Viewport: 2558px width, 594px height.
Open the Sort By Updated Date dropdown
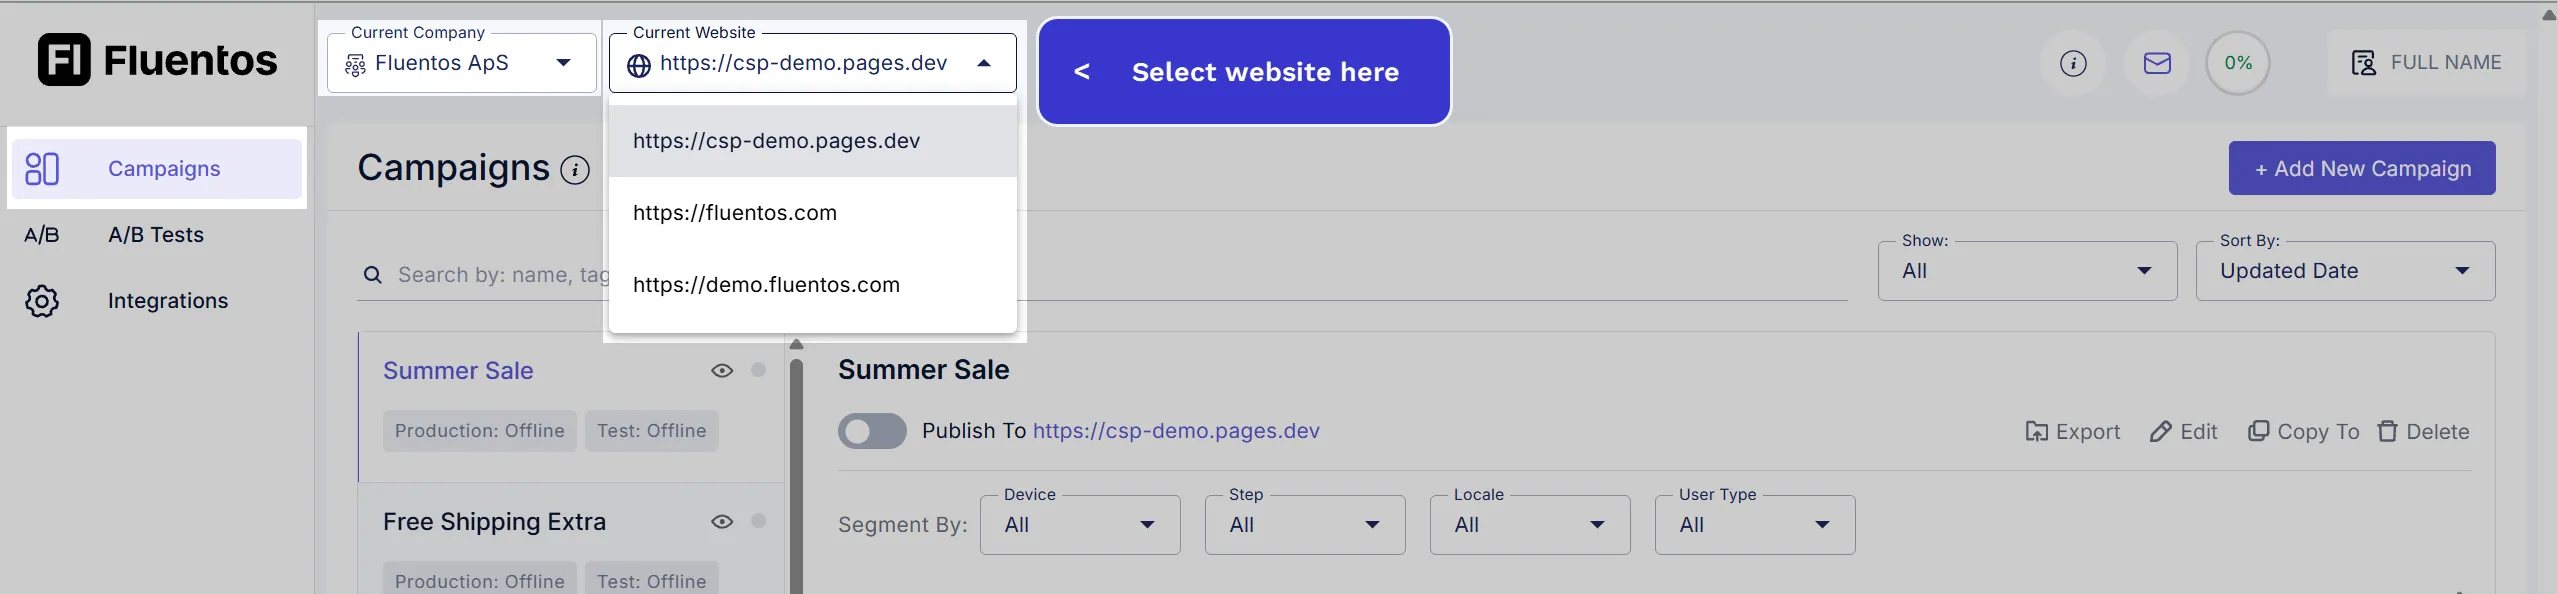click(x=2345, y=271)
